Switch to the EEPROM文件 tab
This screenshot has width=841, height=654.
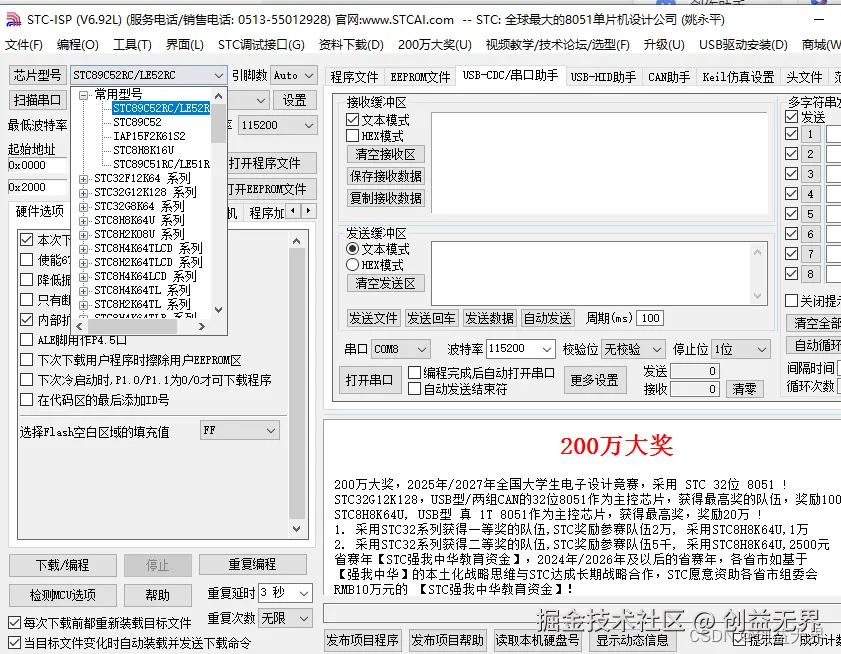[x=420, y=77]
